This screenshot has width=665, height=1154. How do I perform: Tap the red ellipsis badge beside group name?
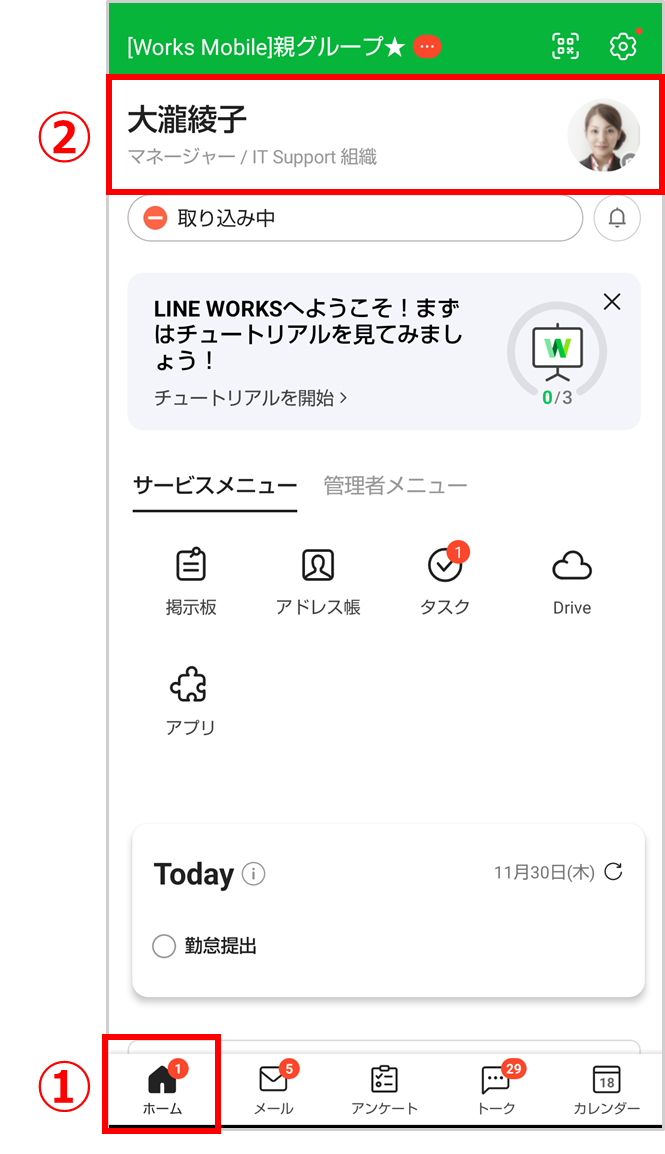coord(427,46)
